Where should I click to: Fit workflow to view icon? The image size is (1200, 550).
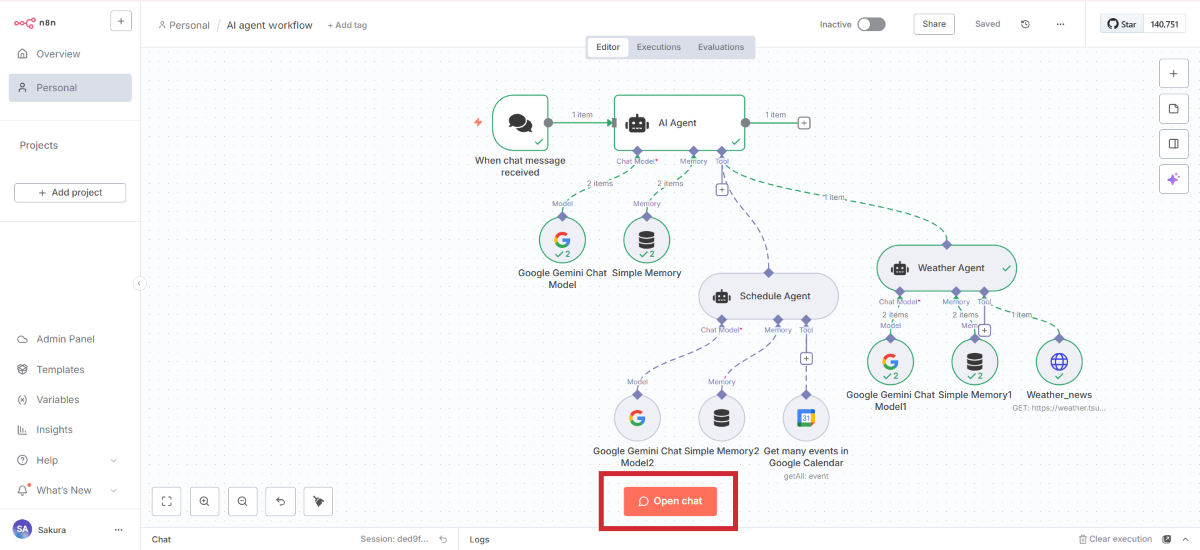tap(167, 501)
